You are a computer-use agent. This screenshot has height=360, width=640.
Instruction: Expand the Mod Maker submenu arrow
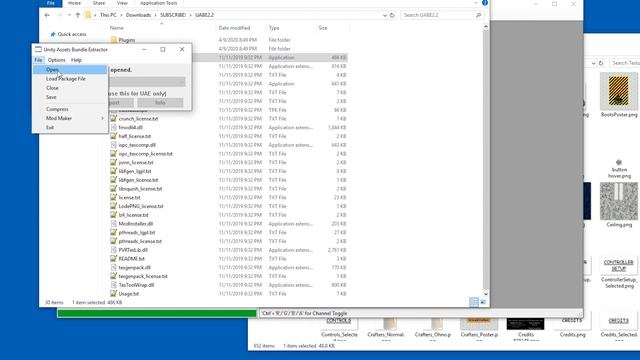pyautogui.click(x=102, y=118)
